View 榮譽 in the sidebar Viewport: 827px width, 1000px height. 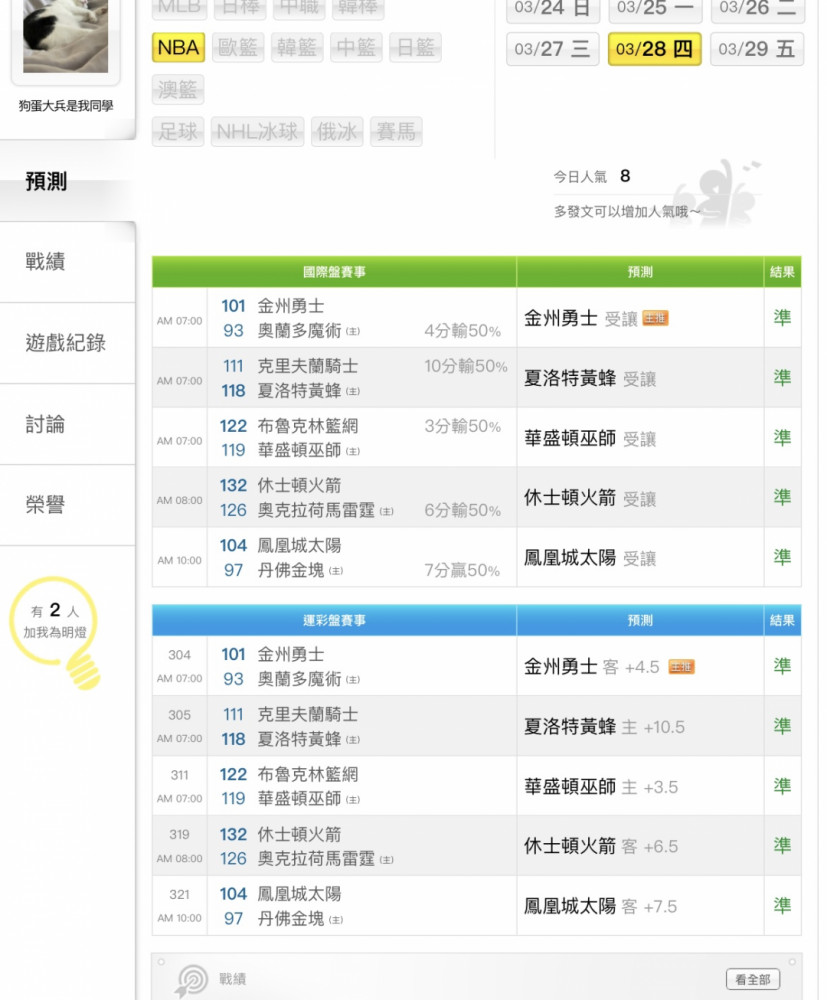45,505
